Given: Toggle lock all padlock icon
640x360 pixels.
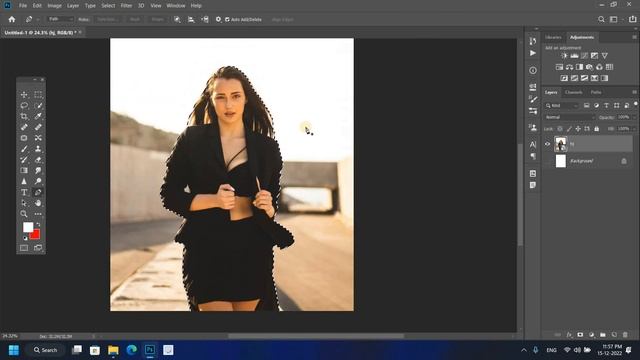Looking at the screenshot, I should pos(597,129).
